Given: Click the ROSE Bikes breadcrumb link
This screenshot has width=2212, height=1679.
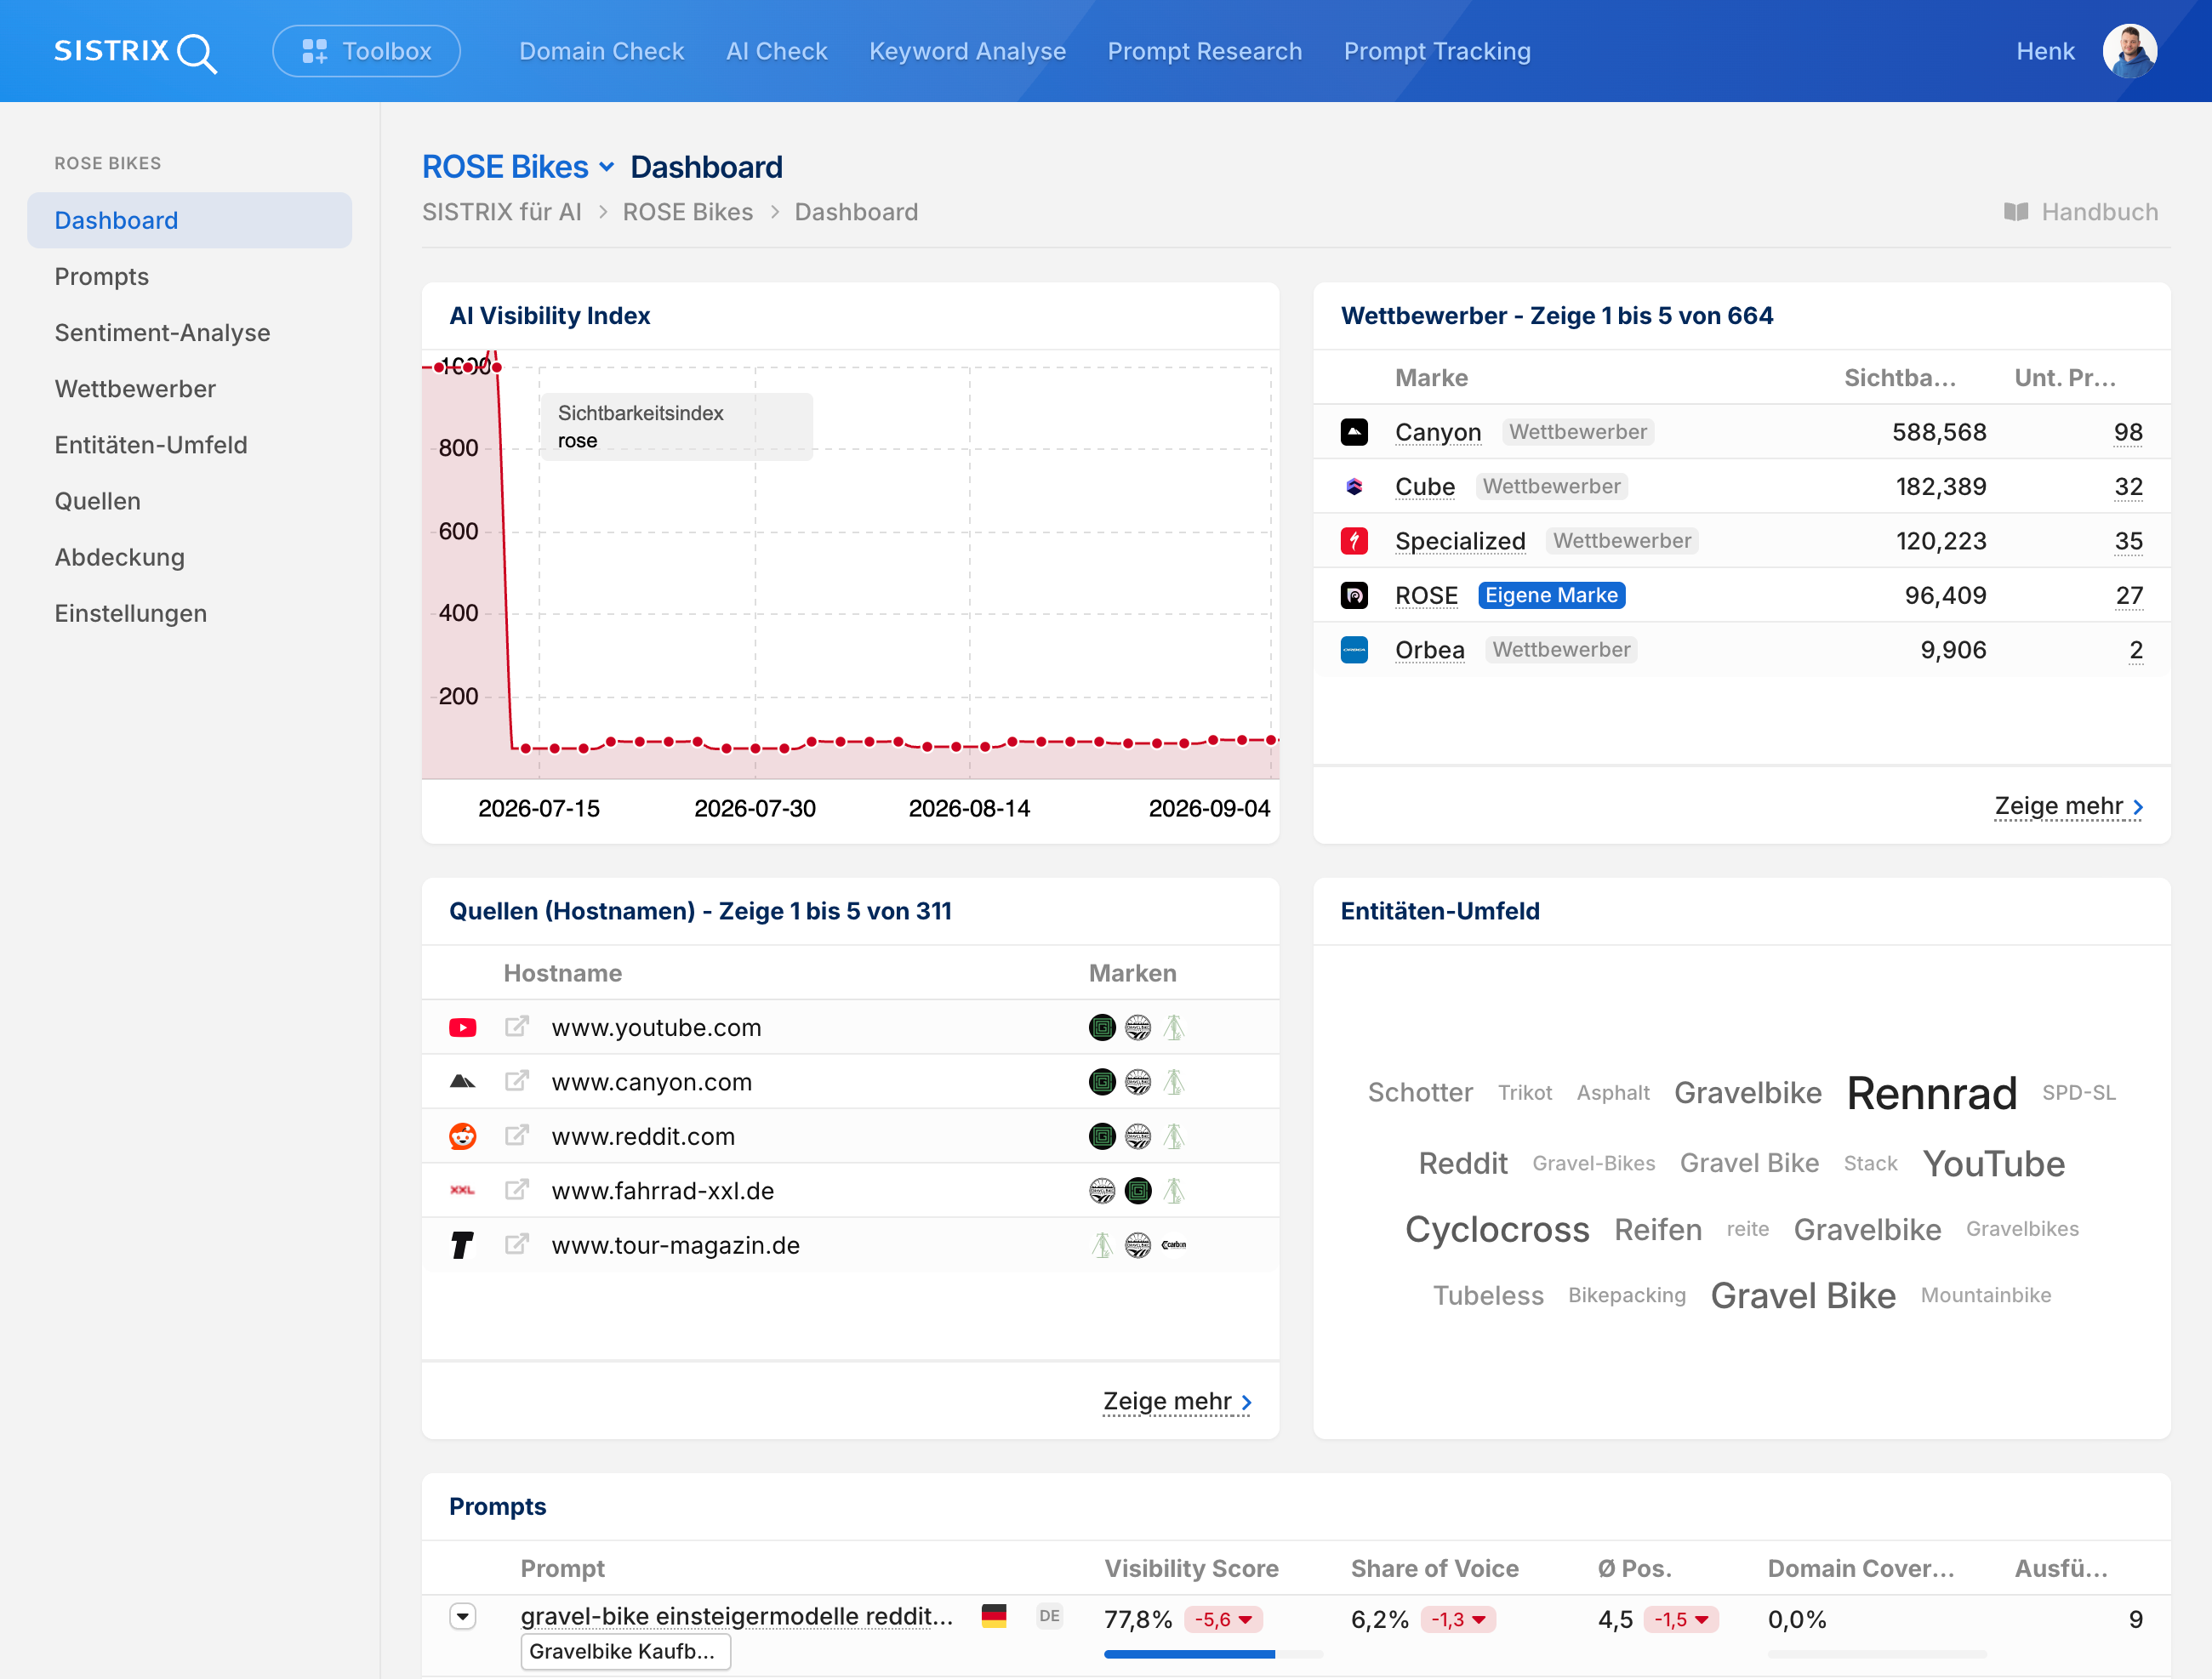Looking at the screenshot, I should click(687, 212).
